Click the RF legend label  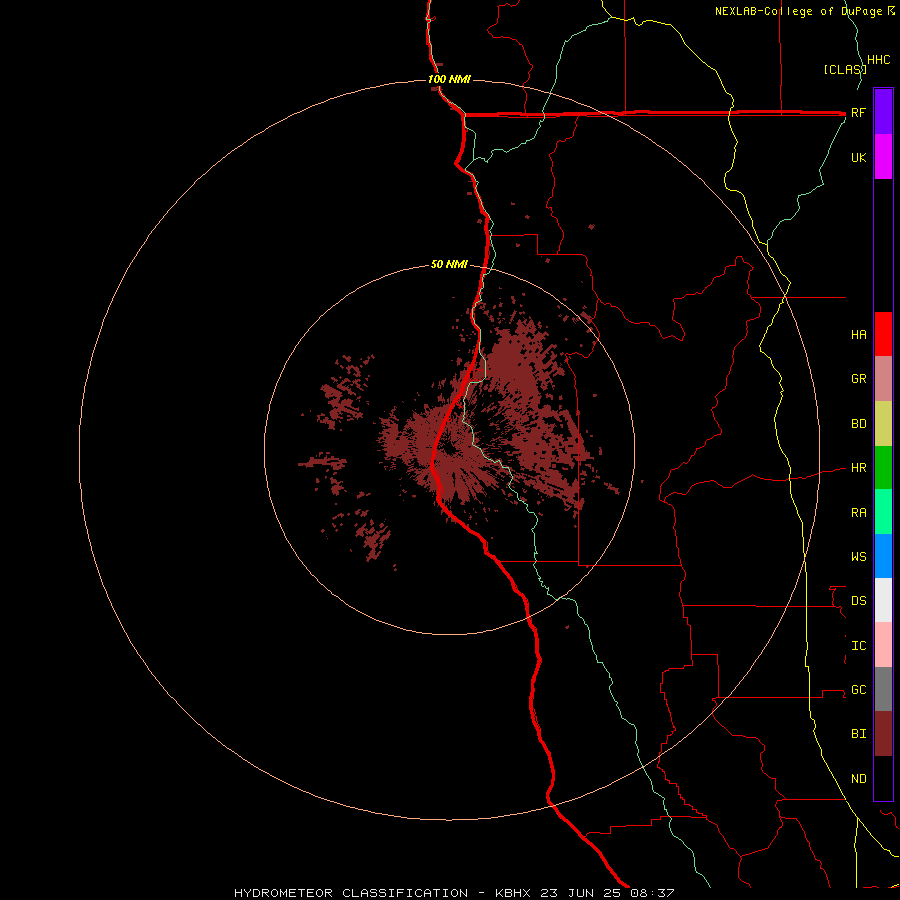tap(858, 112)
